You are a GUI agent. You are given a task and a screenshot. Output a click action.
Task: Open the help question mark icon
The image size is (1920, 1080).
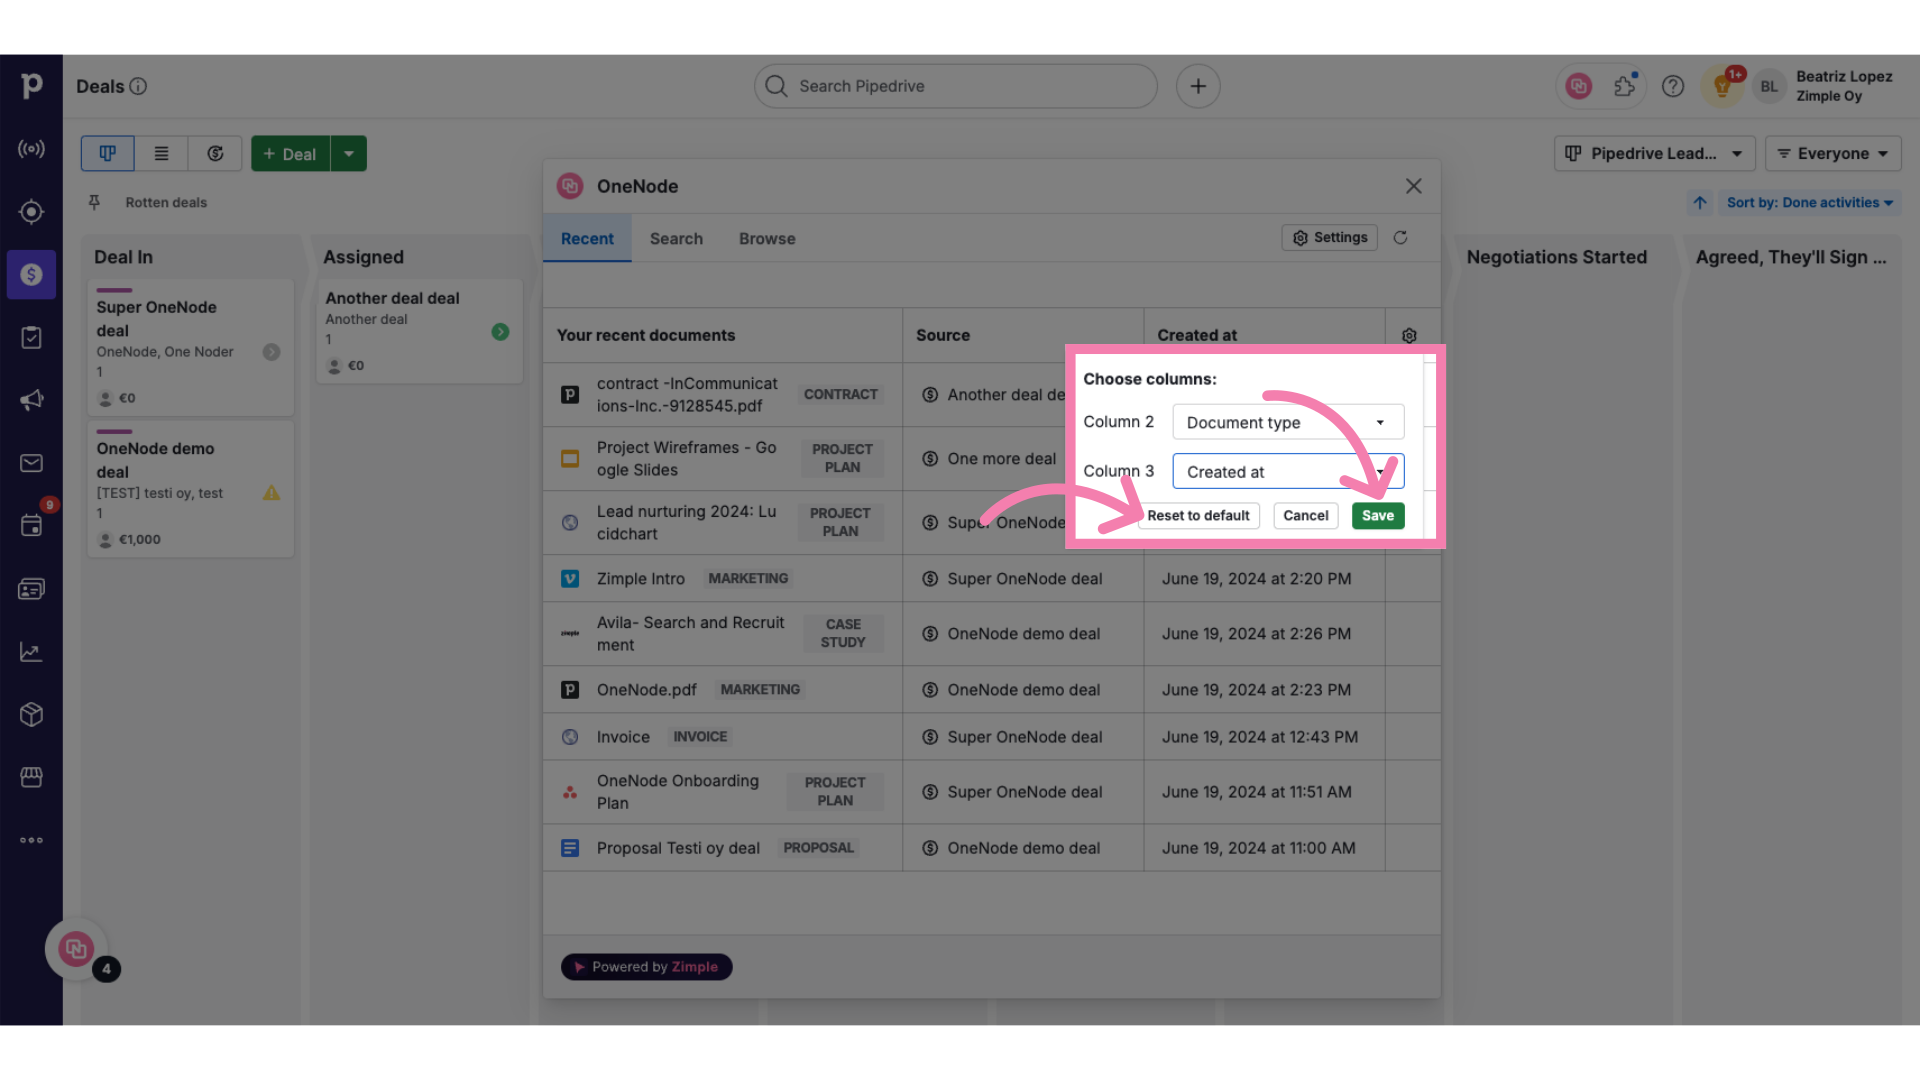1673,86
